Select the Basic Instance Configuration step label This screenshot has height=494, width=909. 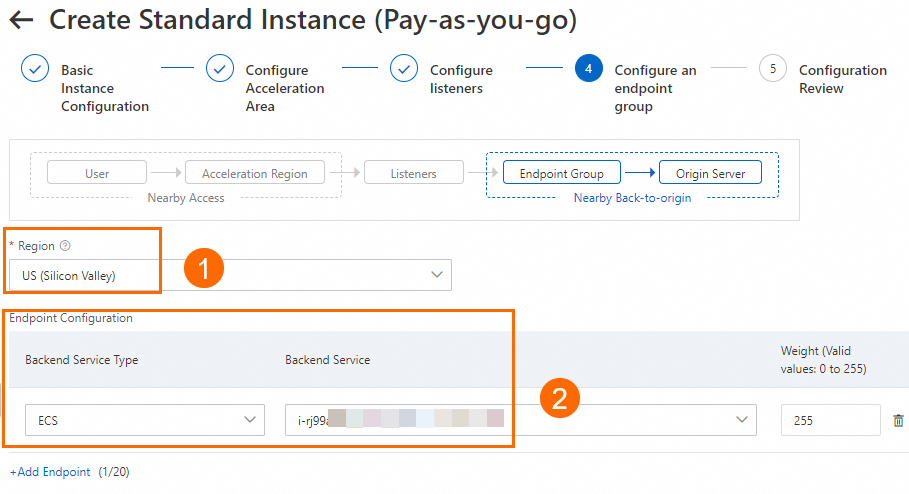pos(104,88)
